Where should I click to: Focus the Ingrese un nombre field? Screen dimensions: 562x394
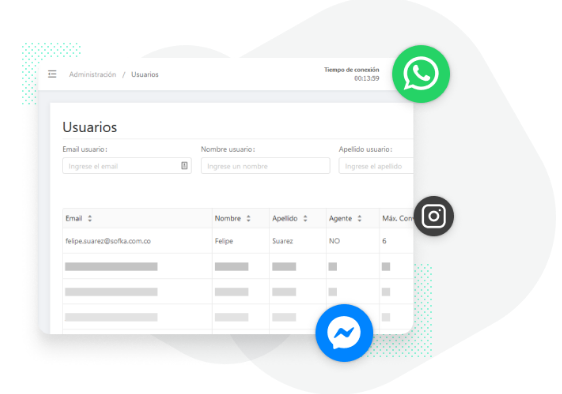pyautogui.click(x=265, y=166)
